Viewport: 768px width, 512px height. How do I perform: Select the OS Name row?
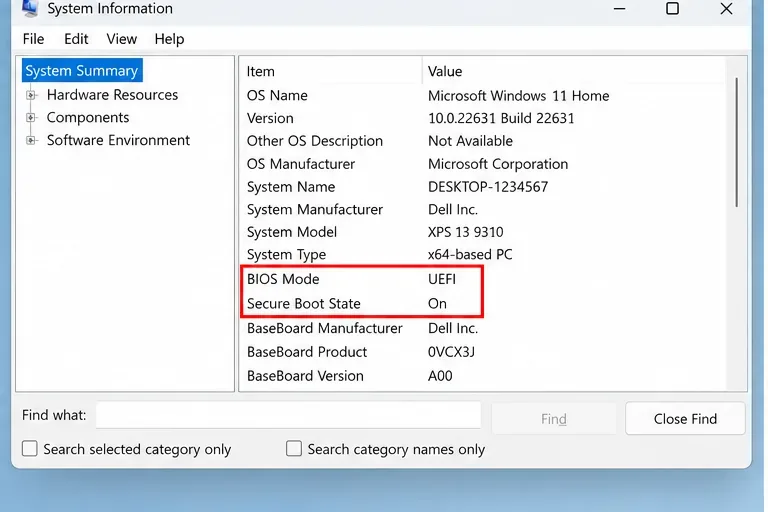click(482, 96)
